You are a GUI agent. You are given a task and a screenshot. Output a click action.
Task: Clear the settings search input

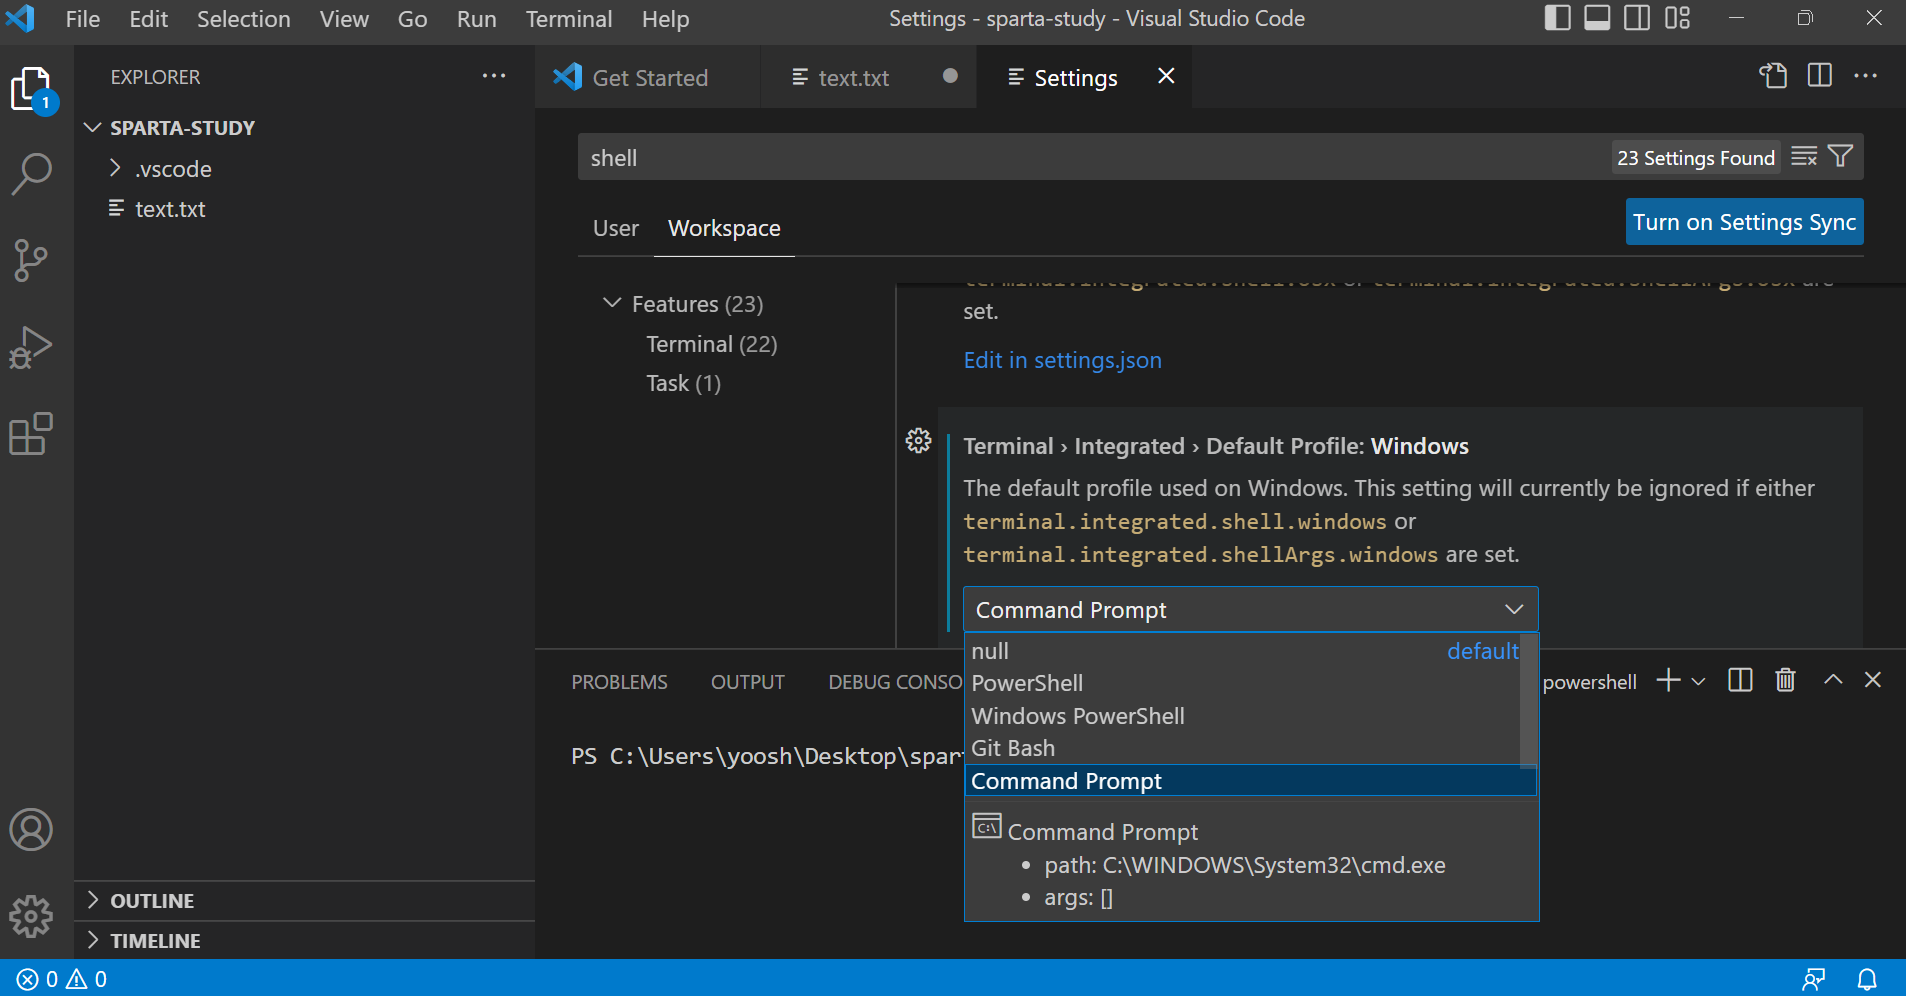[x=1804, y=157]
